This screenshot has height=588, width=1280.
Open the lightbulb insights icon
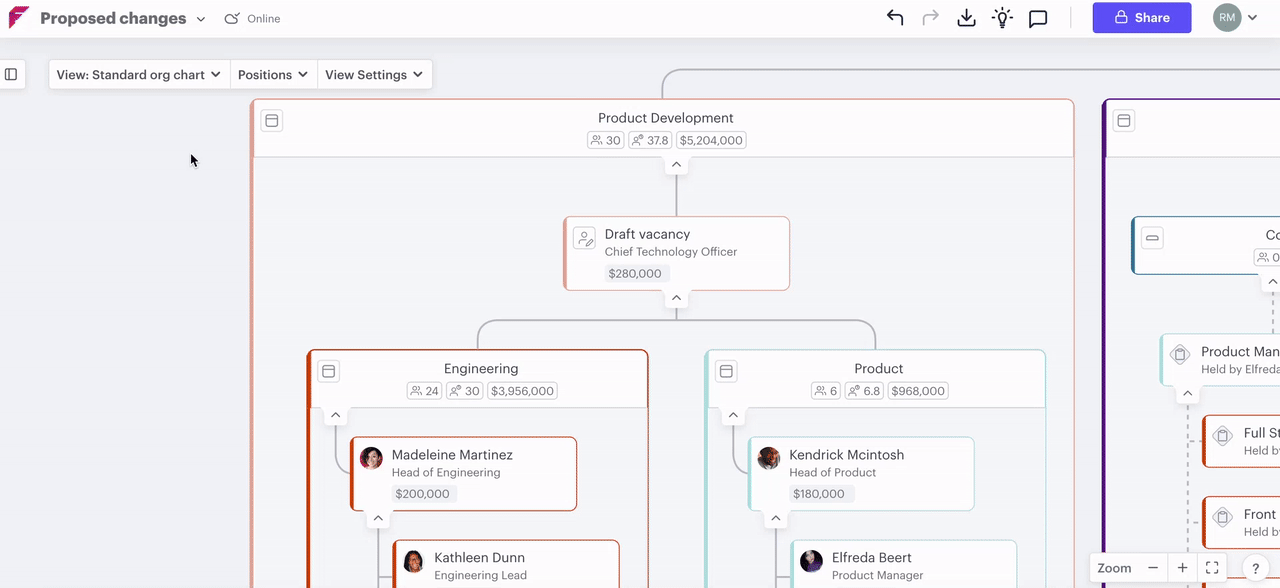coord(1002,18)
